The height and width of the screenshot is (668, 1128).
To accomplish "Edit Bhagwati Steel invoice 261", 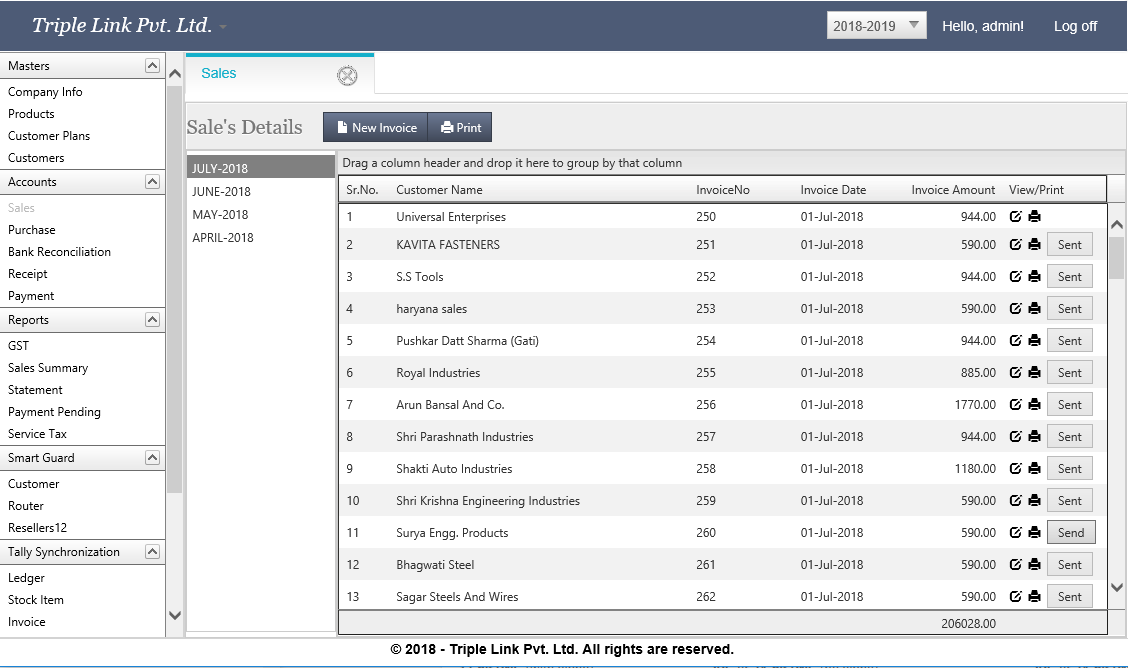I will (x=1015, y=564).
